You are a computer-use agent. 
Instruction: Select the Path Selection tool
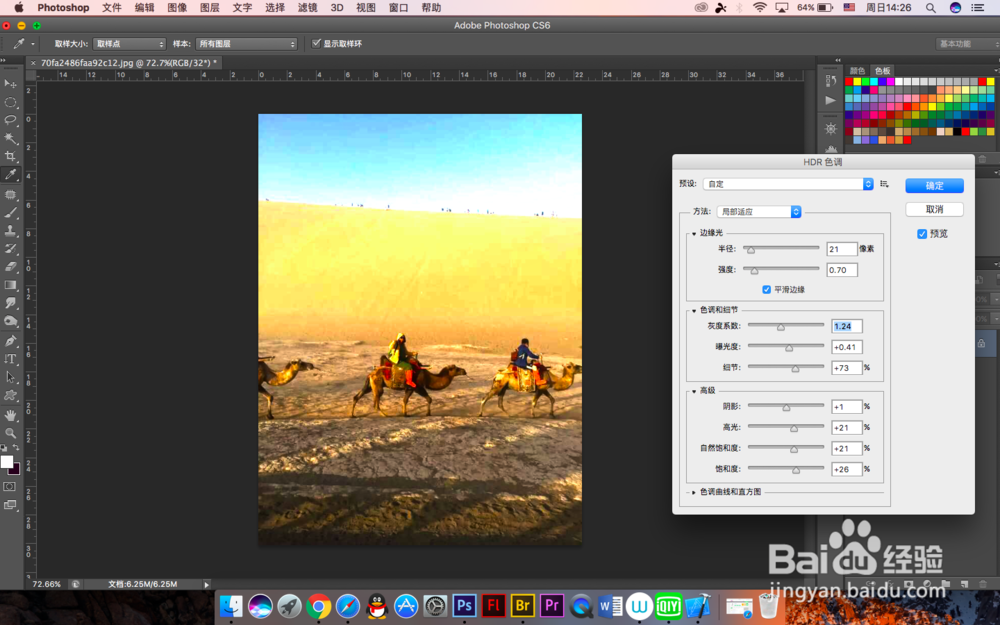[10, 377]
